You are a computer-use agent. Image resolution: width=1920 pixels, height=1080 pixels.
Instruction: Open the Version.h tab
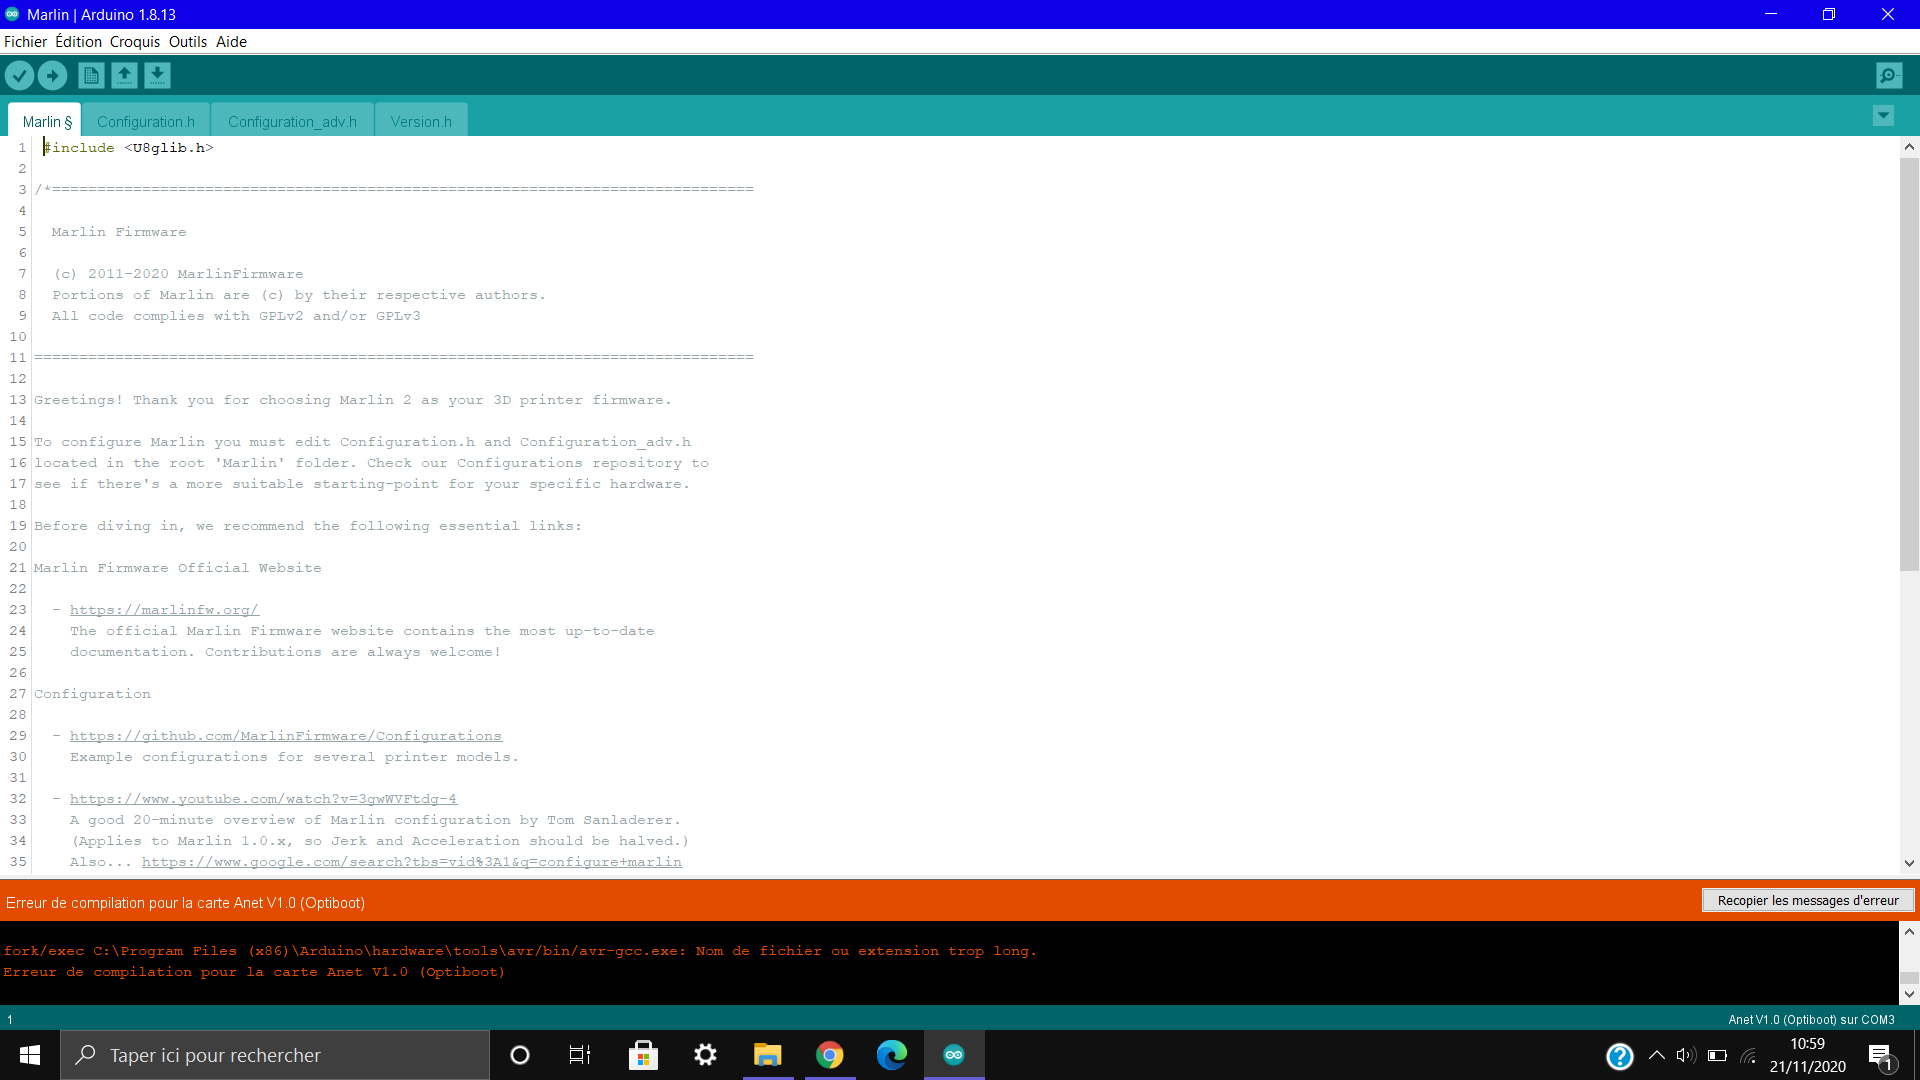click(421, 121)
